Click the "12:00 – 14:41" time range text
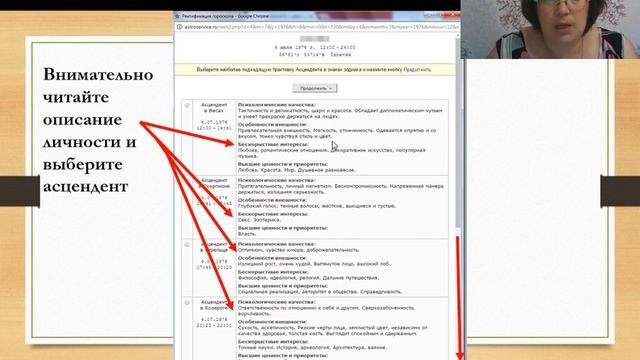640x360 pixels. (x=214, y=128)
